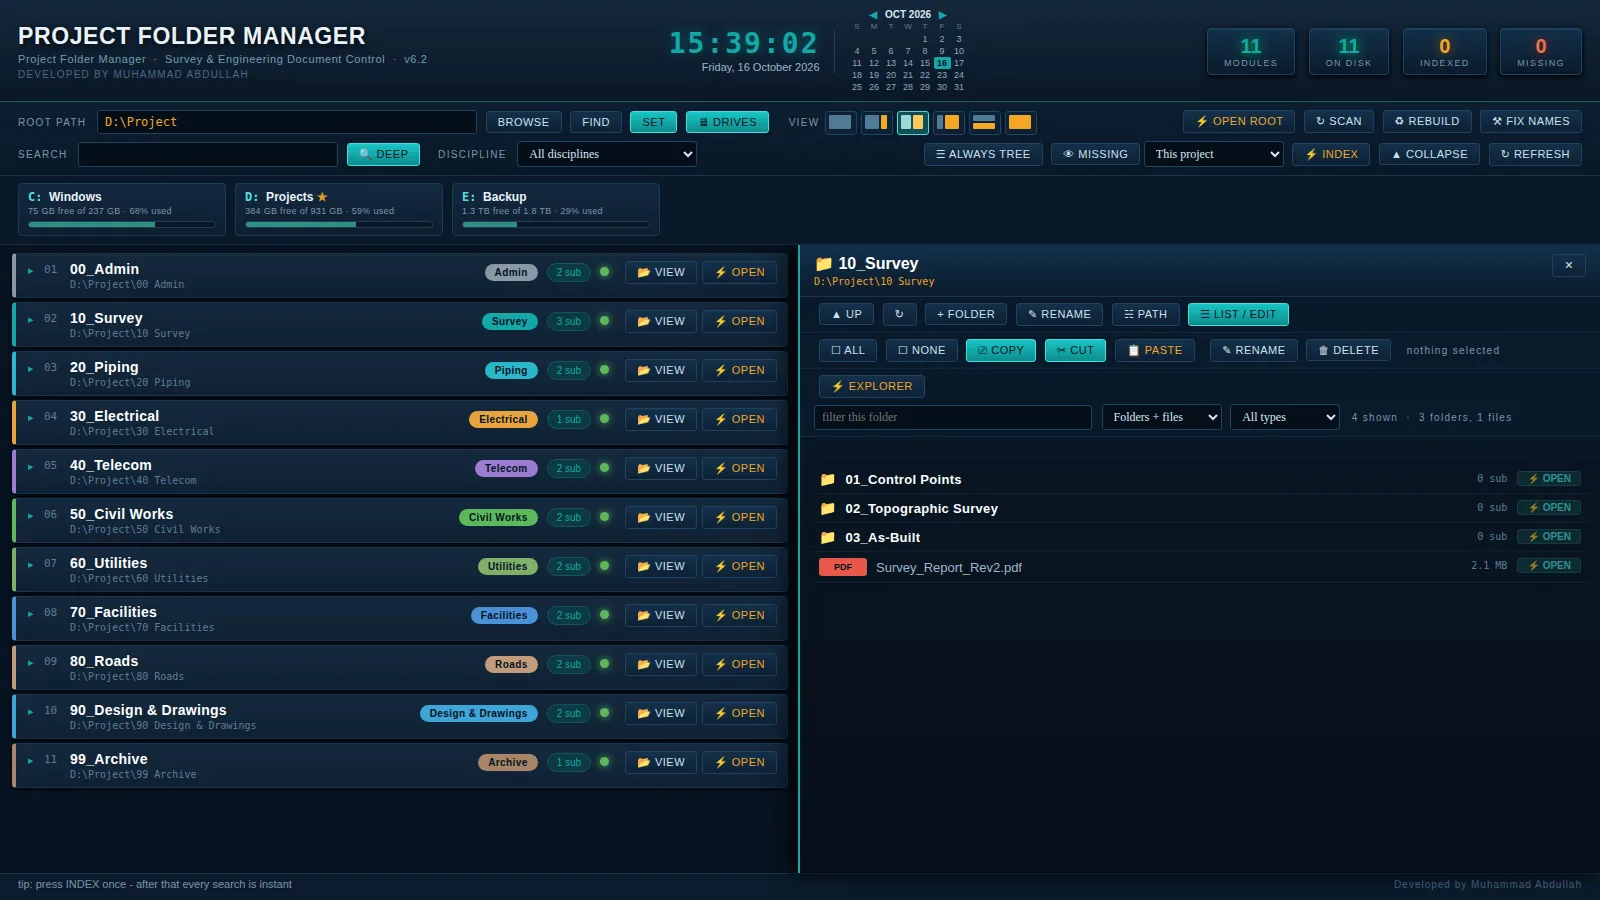Click the green status dot on 99_Archive row
The width and height of the screenshot is (1600, 900).
click(x=604, y=762)
